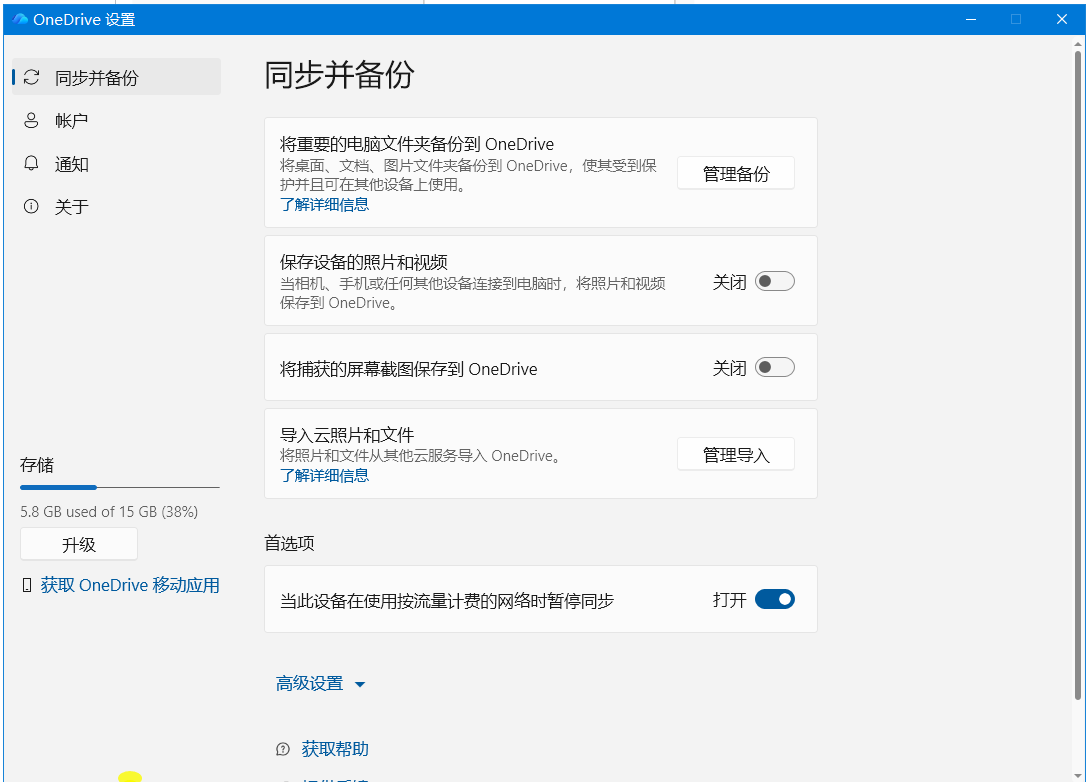The image size is (1091, 782).
Task: Click the storage usage progress bar
Action: [120, 487]
